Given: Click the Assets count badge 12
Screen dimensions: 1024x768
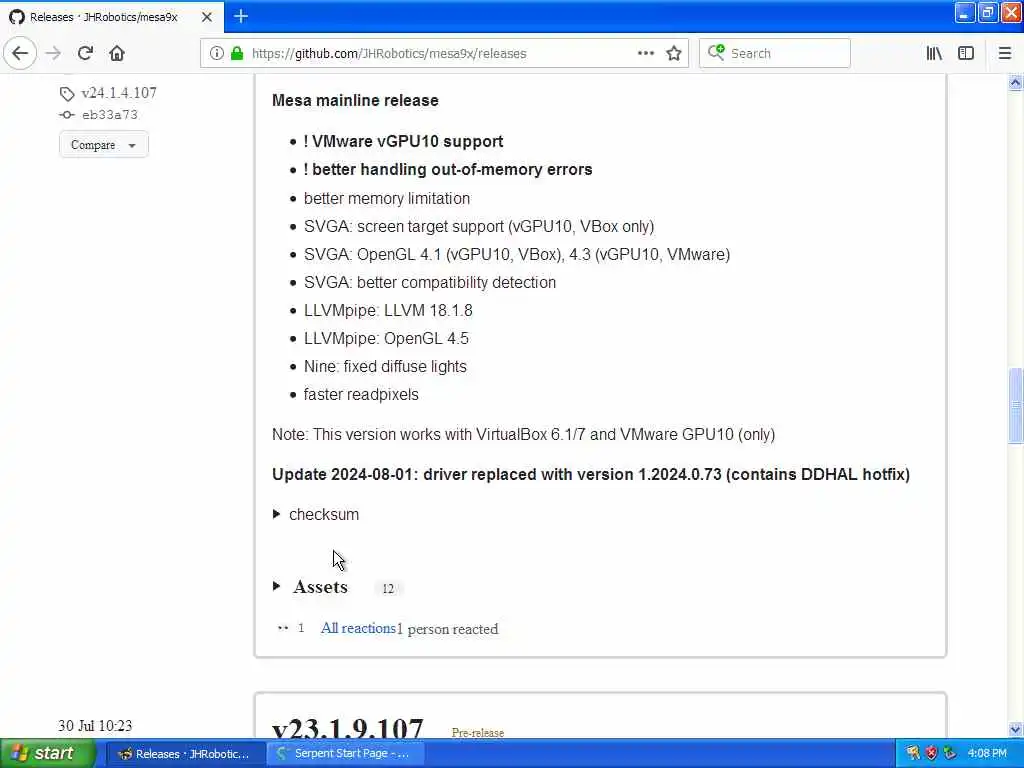Looking at the screenshot, I should click(x=388, y=589).
